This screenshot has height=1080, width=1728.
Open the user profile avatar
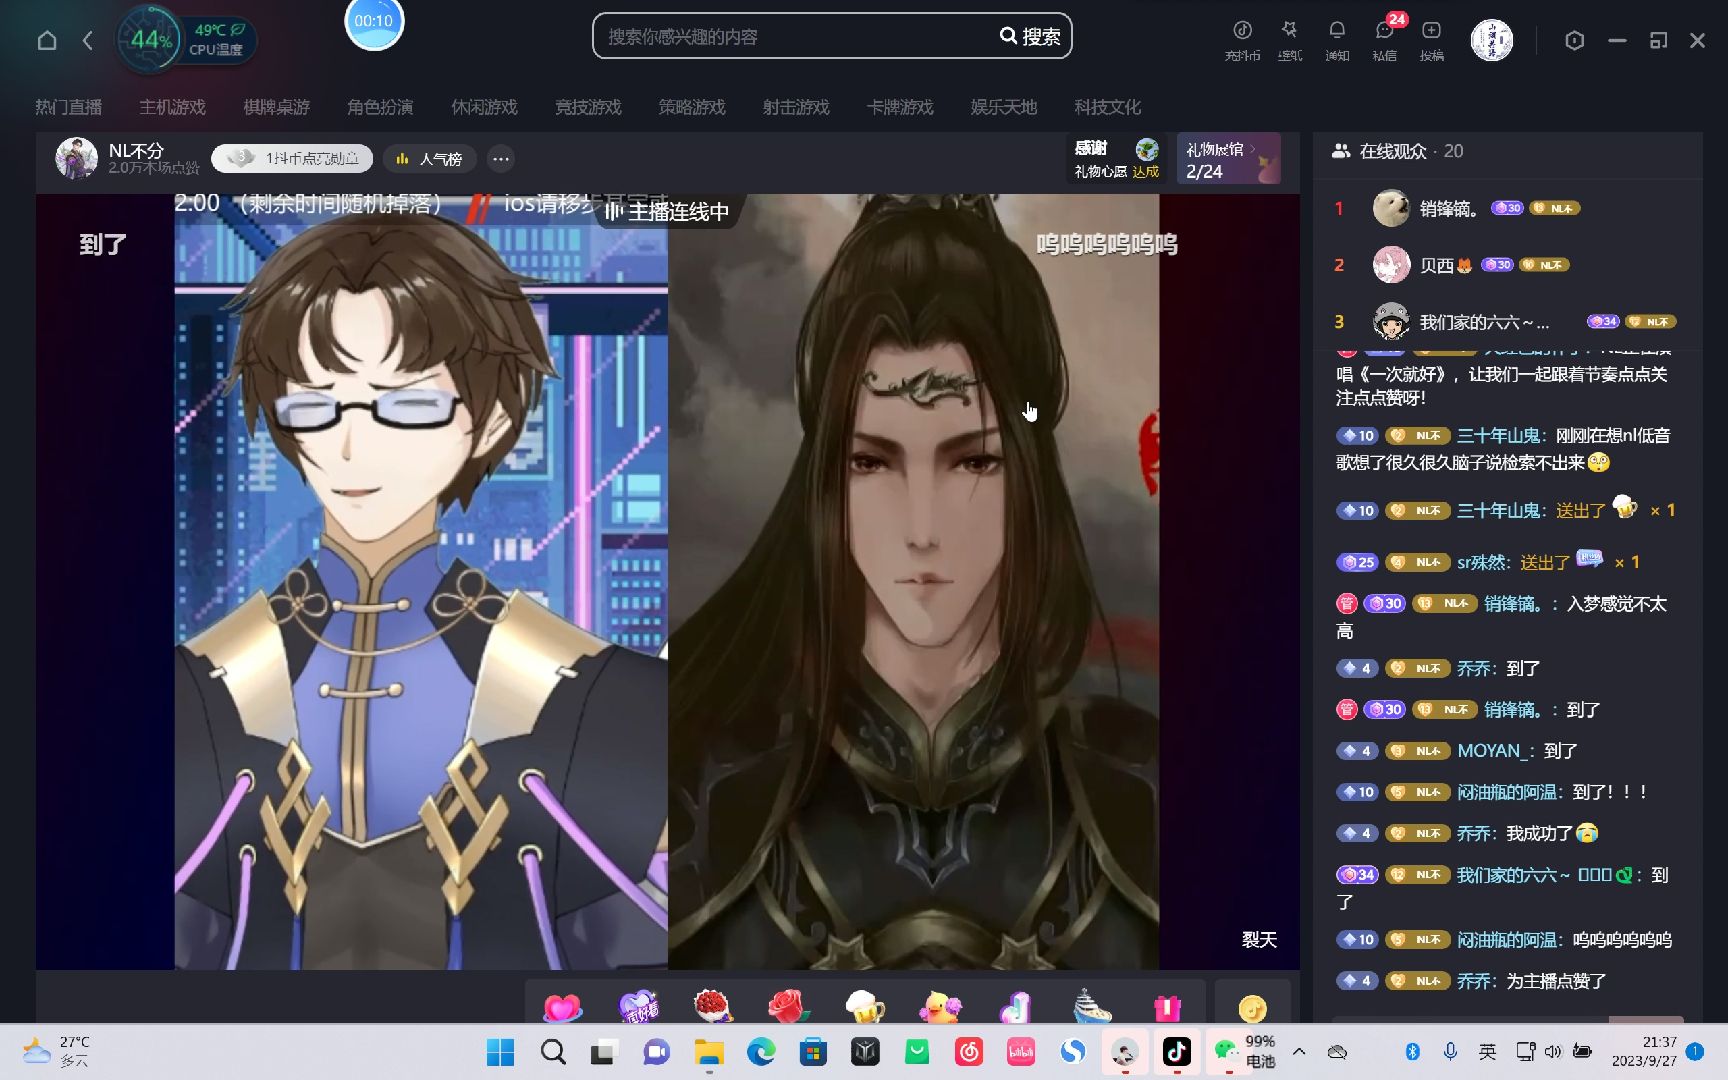[1491, 40]
